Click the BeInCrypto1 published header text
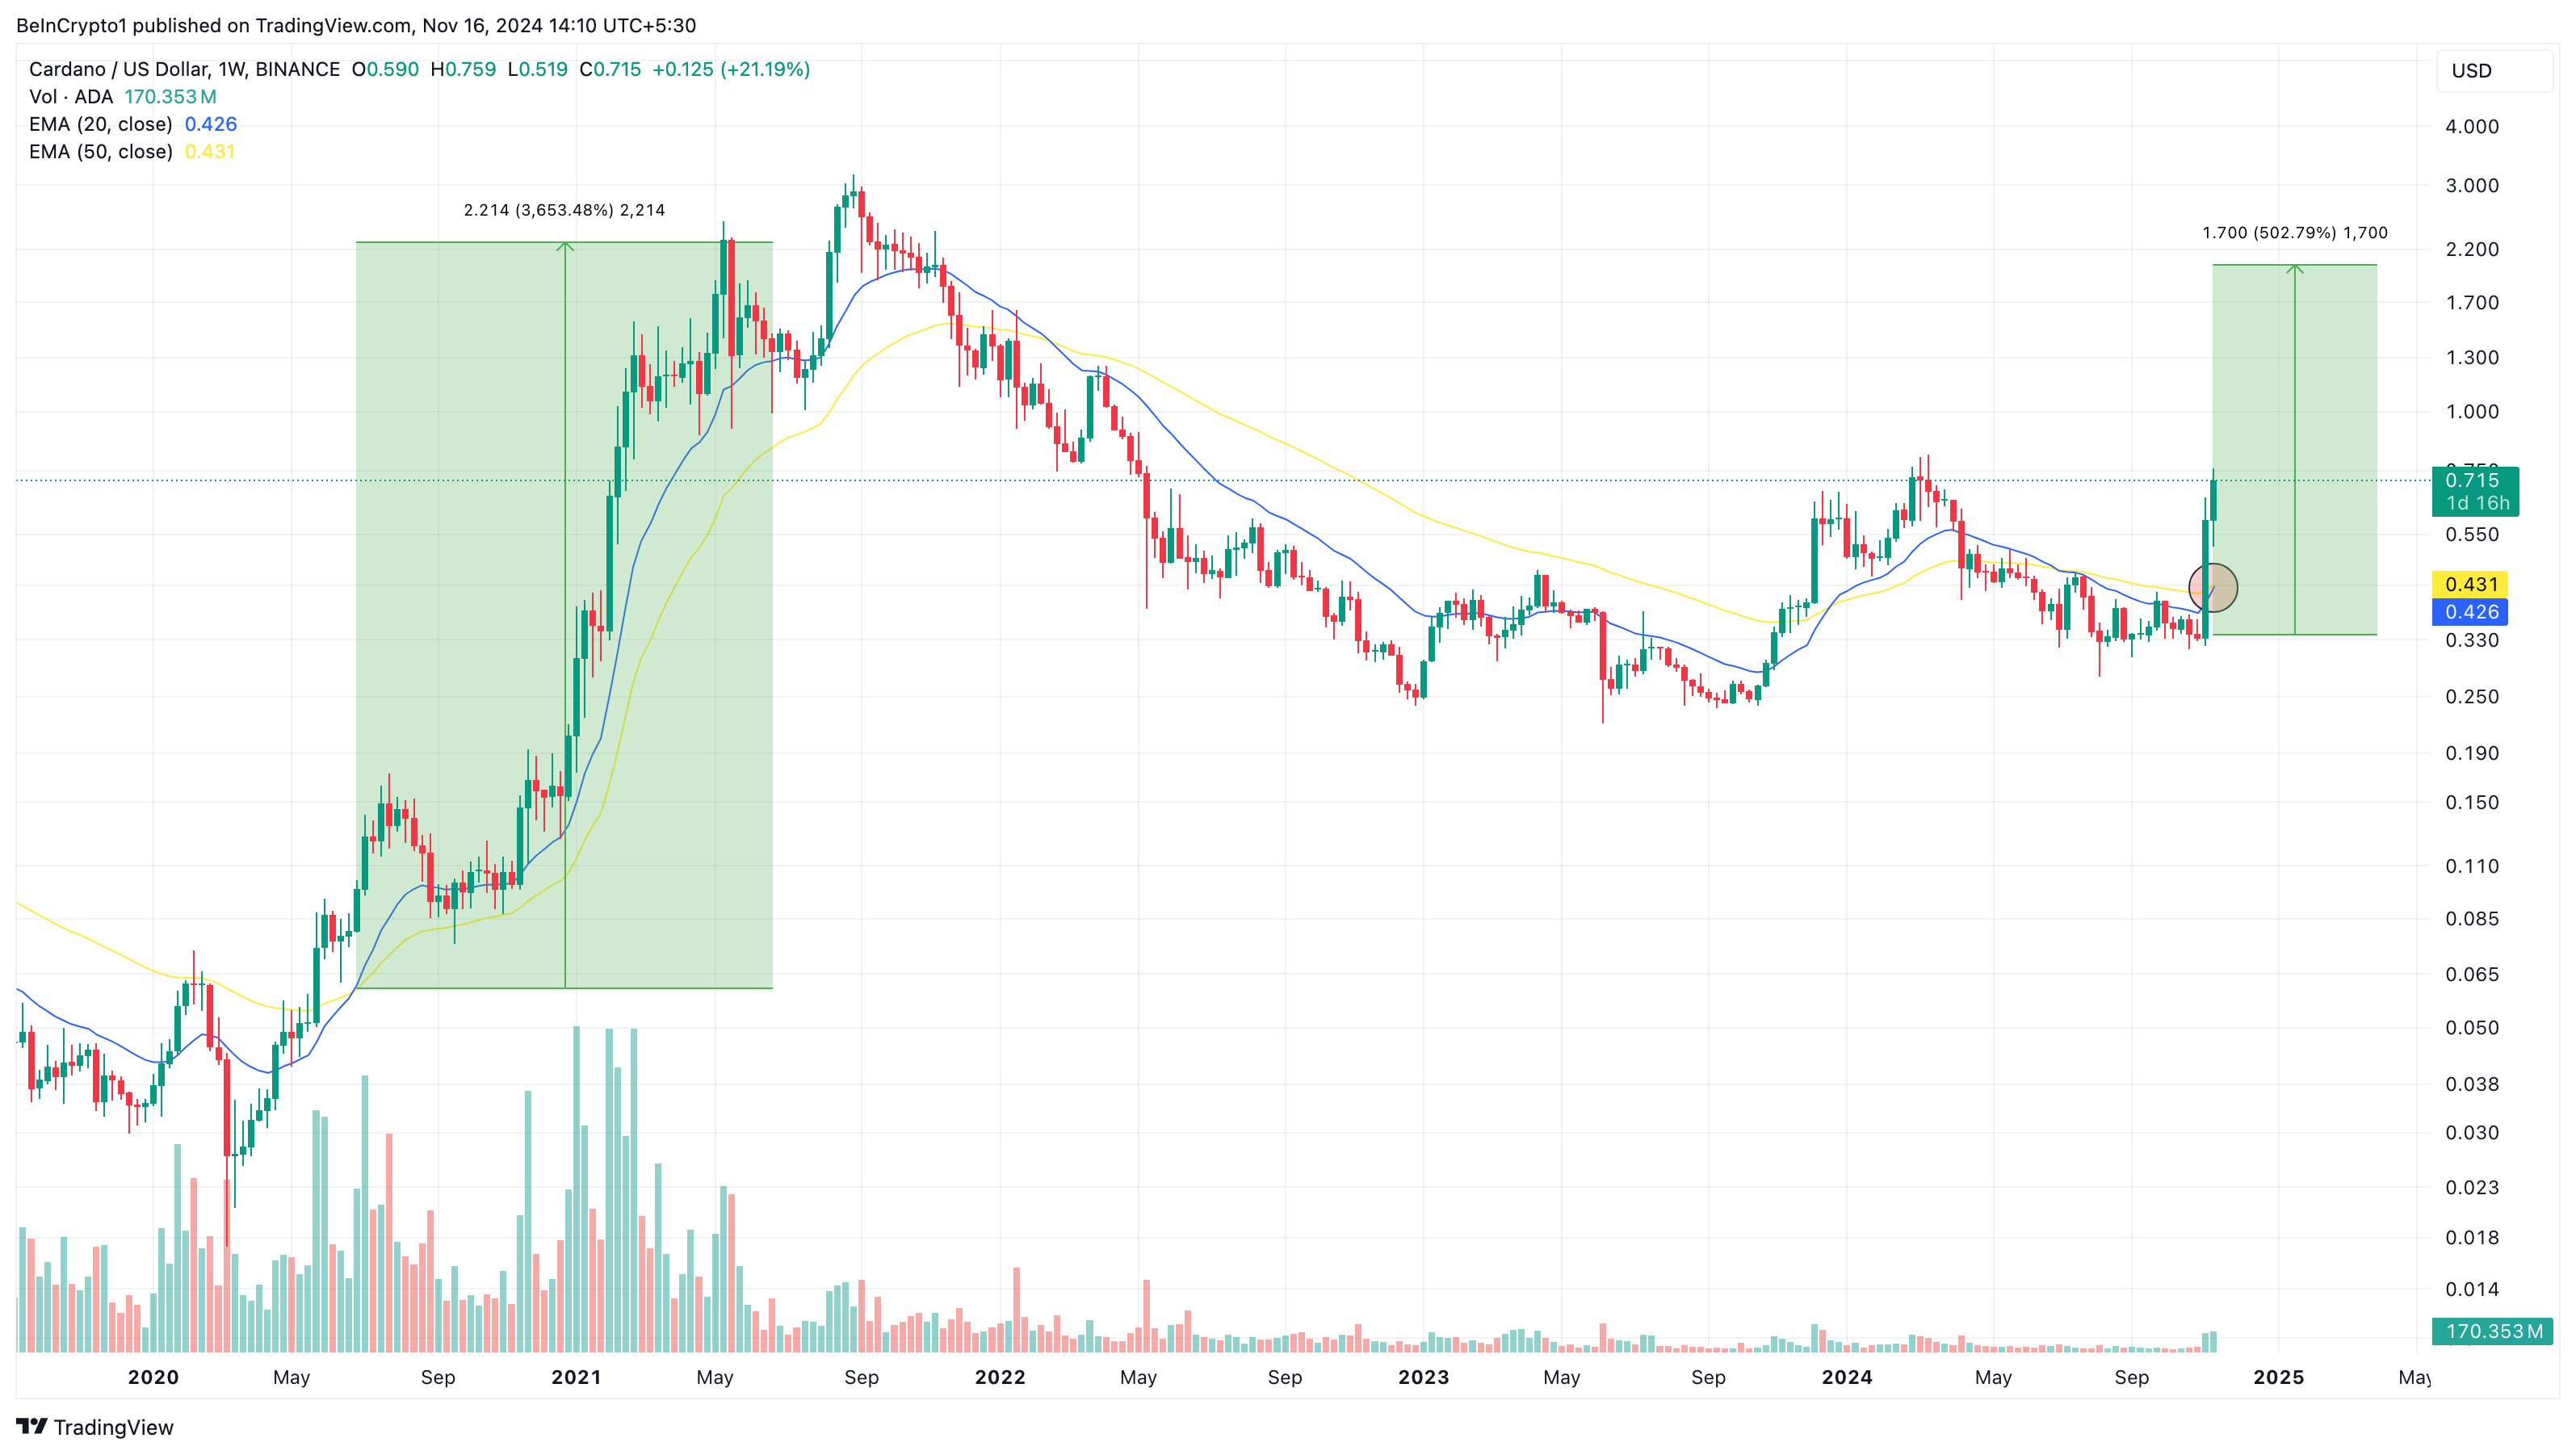 click(355, 25)
